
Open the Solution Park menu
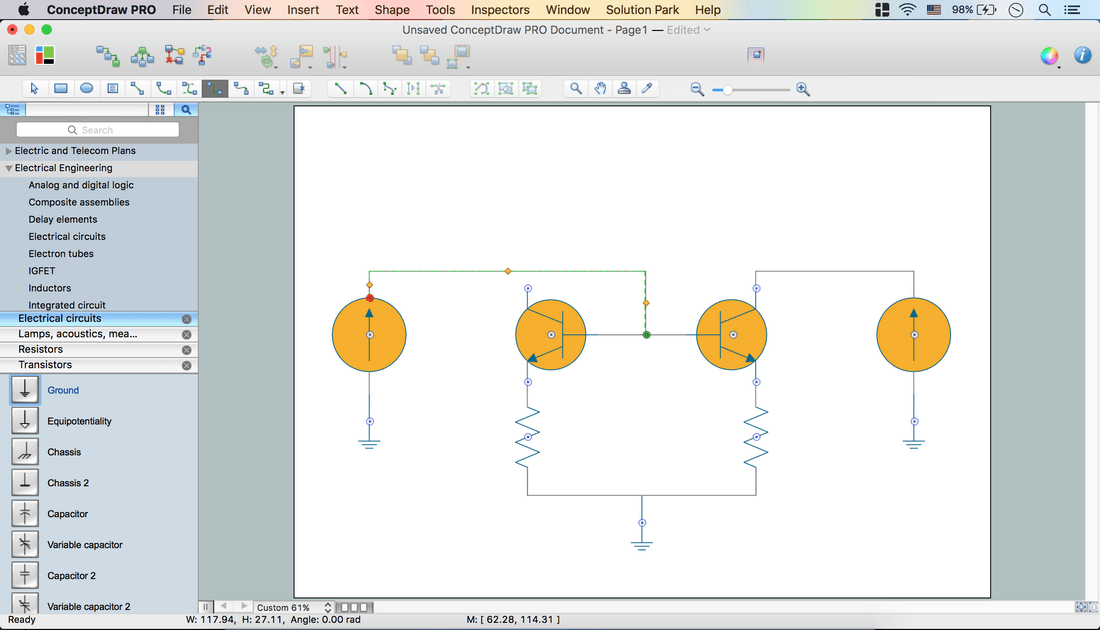642,10
